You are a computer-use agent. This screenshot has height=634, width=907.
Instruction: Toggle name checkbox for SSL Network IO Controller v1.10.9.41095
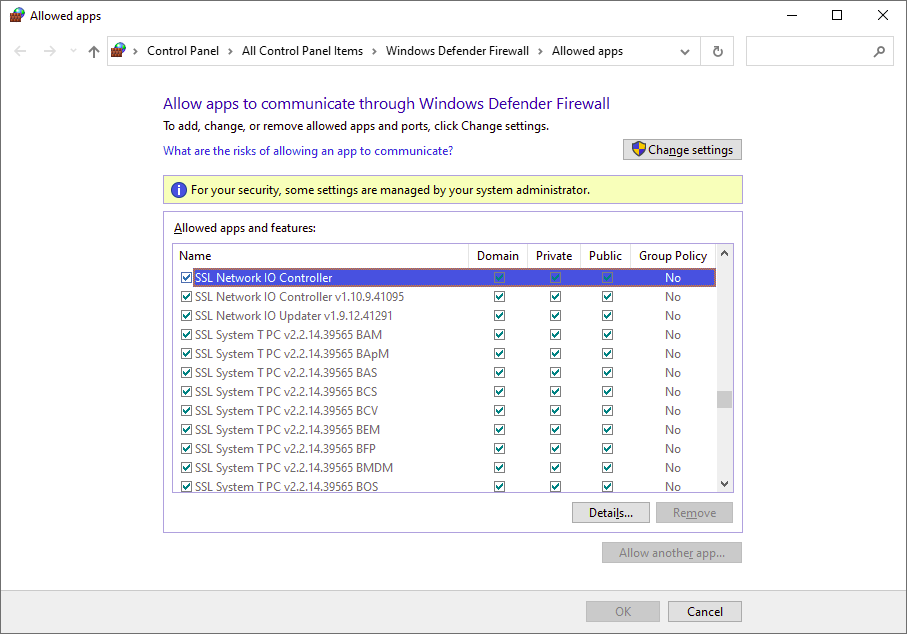coord(186,297)
